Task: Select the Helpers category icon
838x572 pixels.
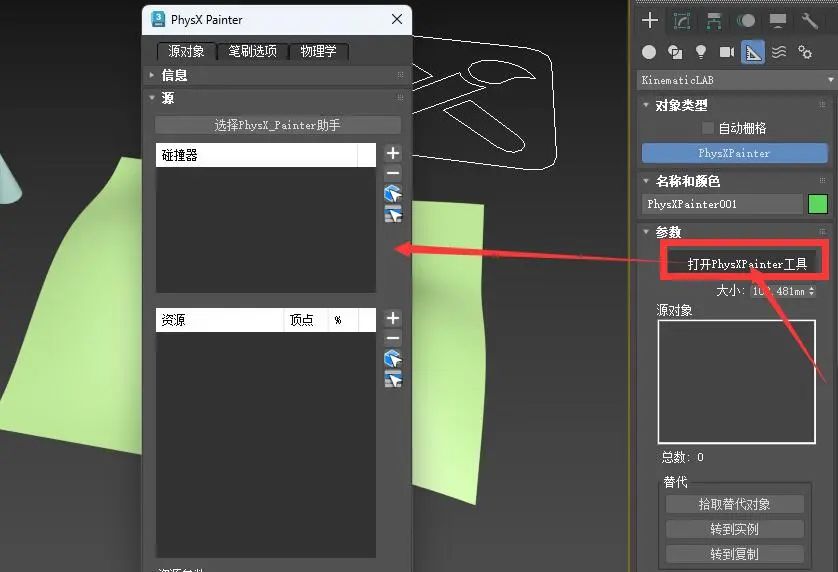Action: tap(752, 52)
